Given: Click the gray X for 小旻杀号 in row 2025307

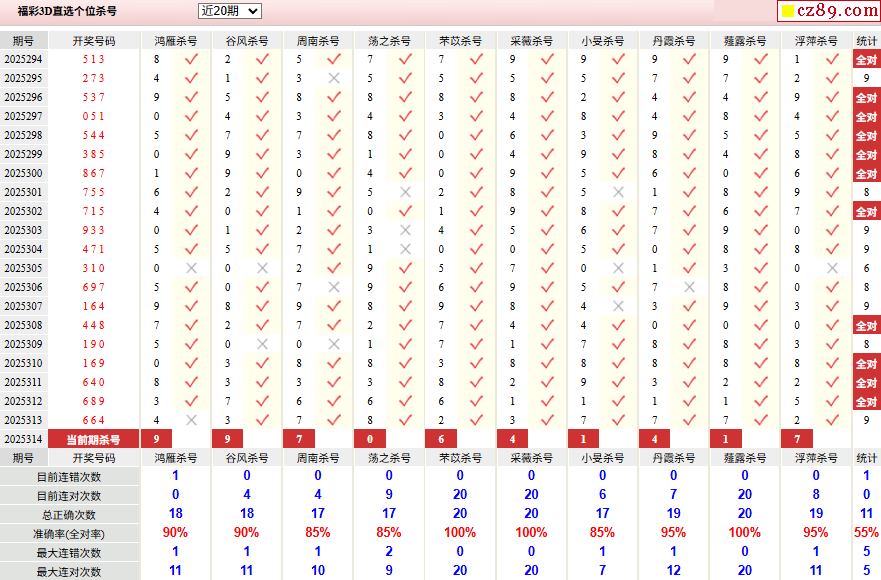Looking at the screenshot, I should point(618,306).
